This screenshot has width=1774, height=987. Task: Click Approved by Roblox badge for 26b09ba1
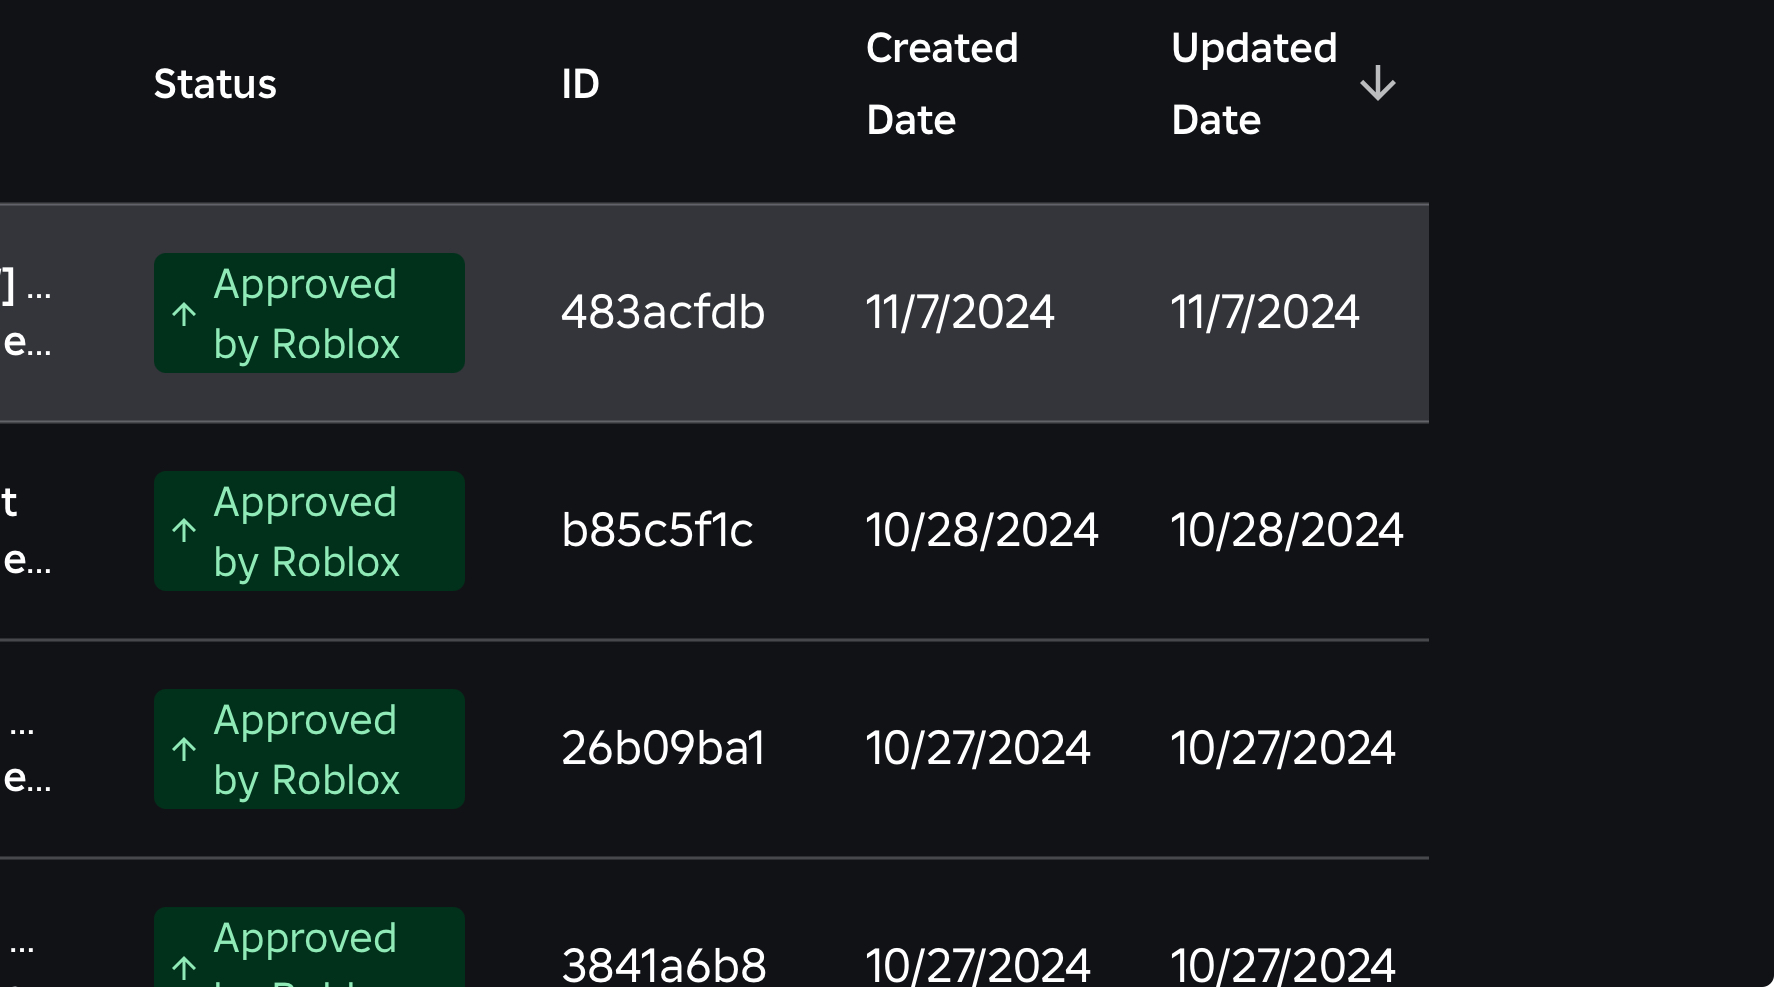click(x=310, y=749)
